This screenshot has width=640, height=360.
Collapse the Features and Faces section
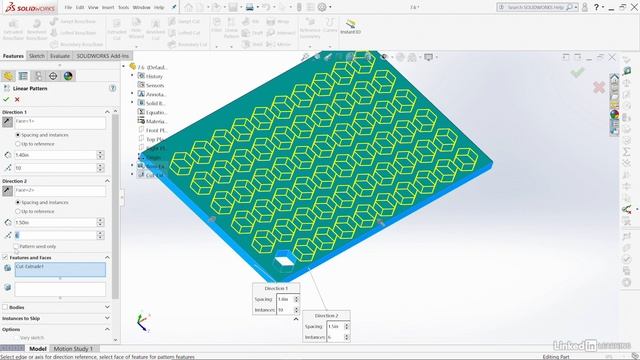[107, 258]
